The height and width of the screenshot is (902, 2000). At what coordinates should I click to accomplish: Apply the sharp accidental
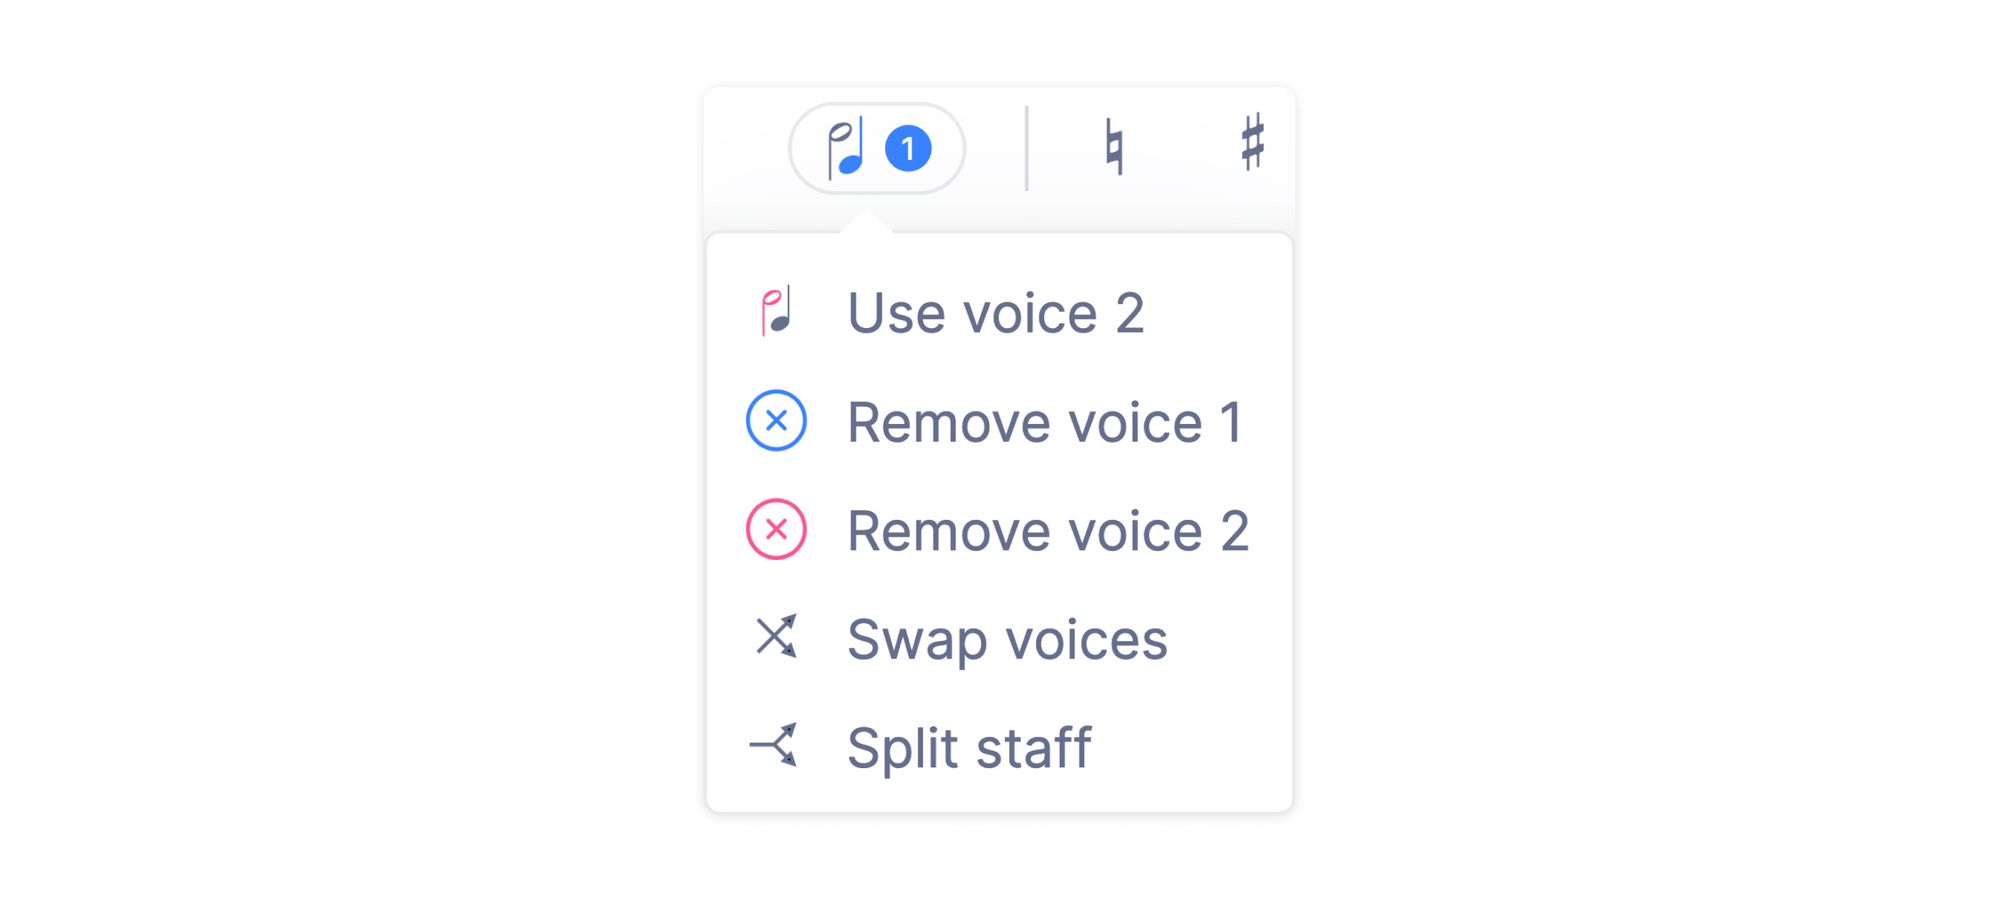pos(1252,141)
